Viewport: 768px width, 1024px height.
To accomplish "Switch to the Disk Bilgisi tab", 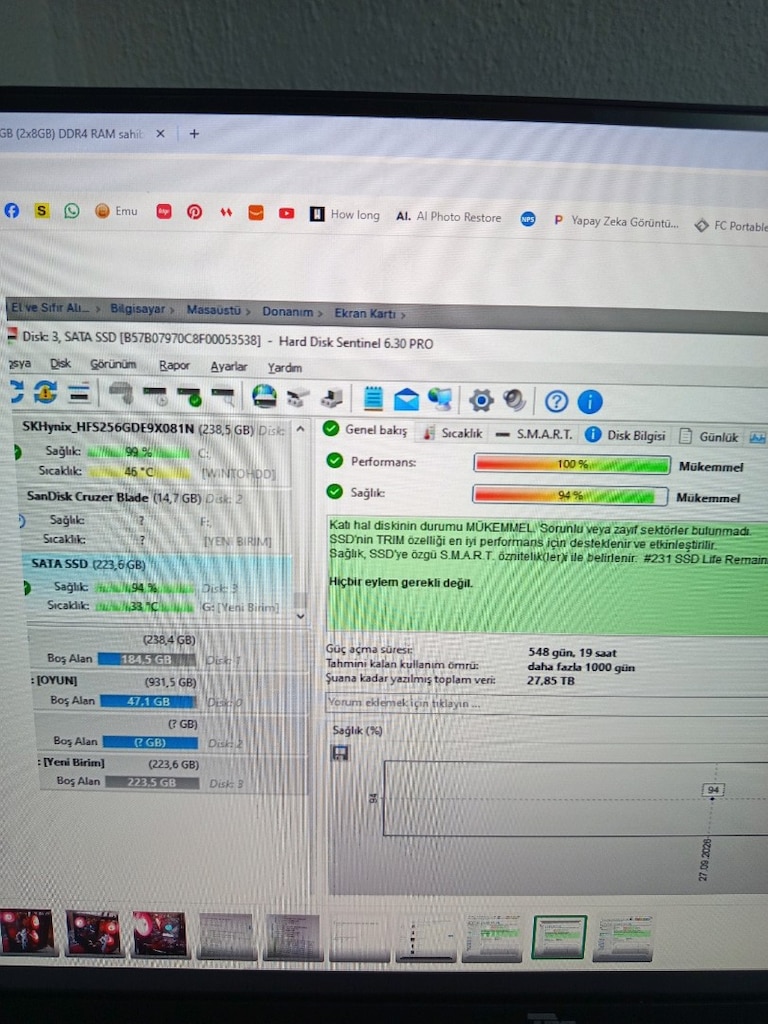I will [626, 435].
